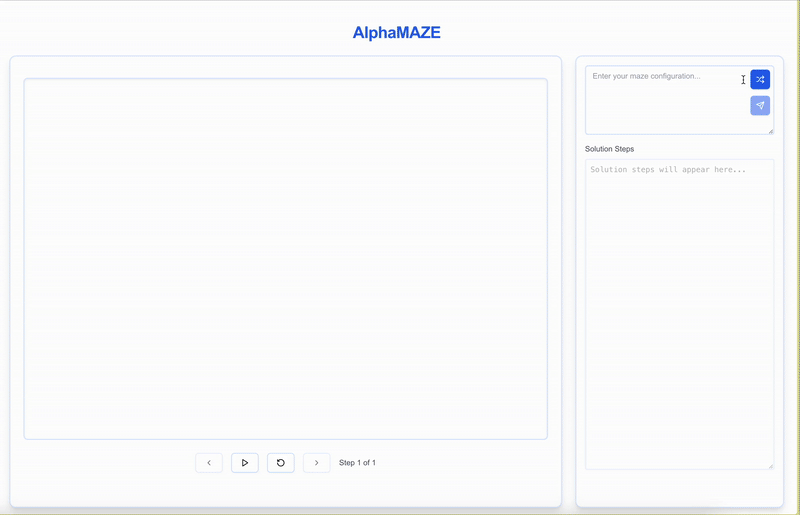Image resolution: width=800 pixels, height=515 pixels.
Task: Click the empty maze display canvas
Action: (285, 258)
